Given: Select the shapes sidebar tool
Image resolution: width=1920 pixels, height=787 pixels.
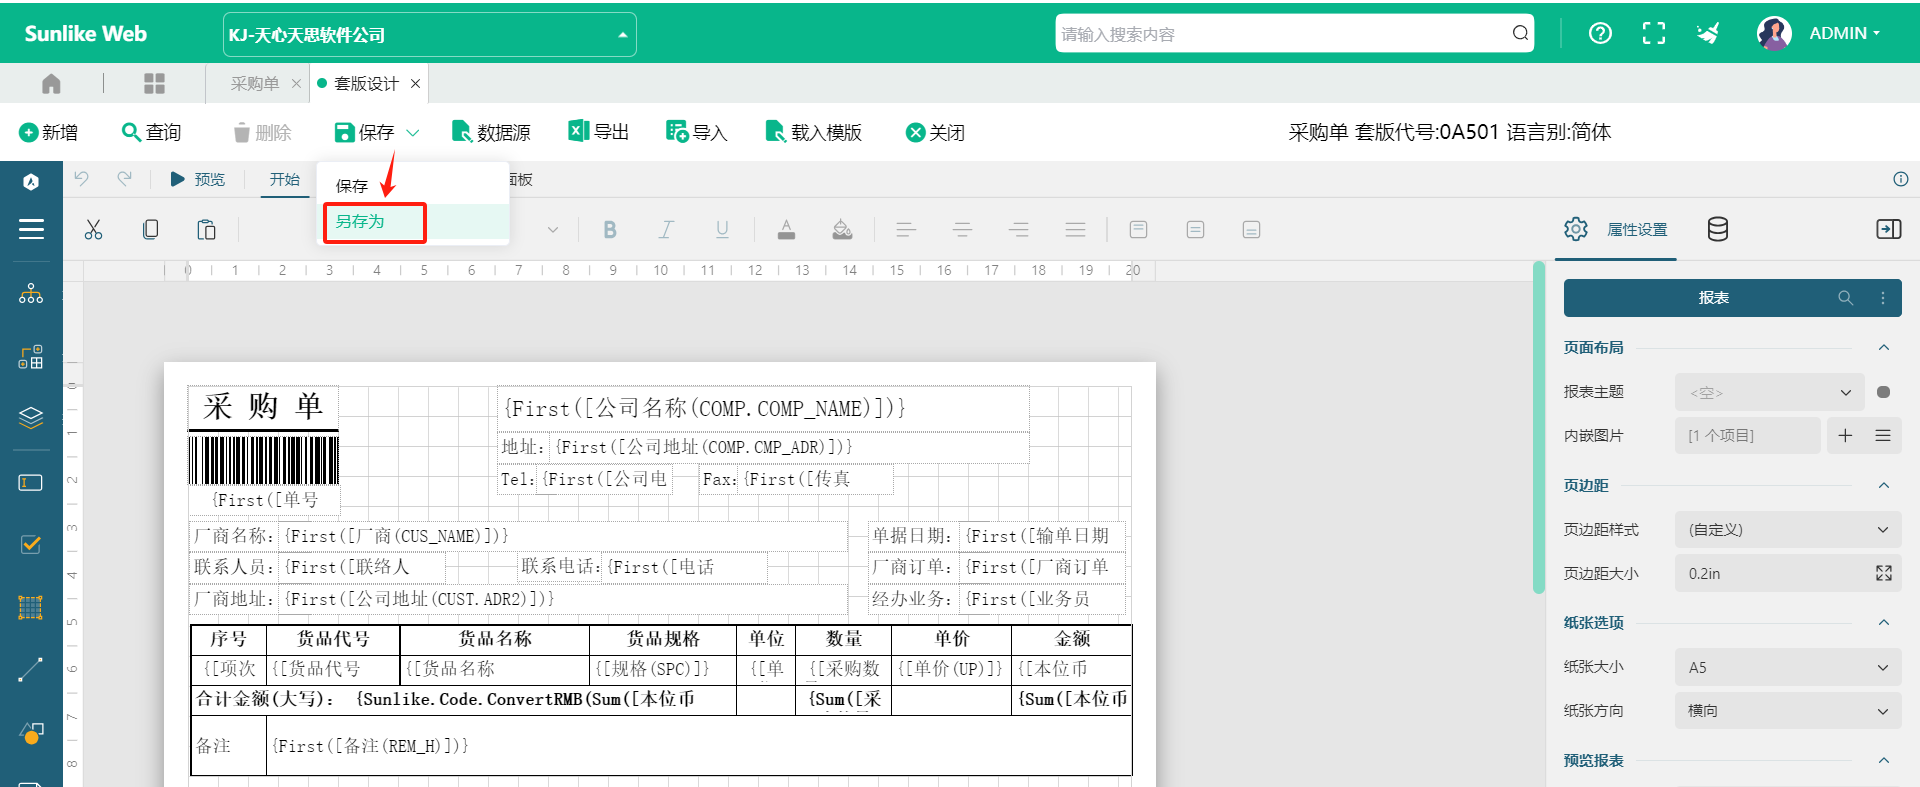Looking at the screenshot, I should pyautogui.click(x=31, y=733).
